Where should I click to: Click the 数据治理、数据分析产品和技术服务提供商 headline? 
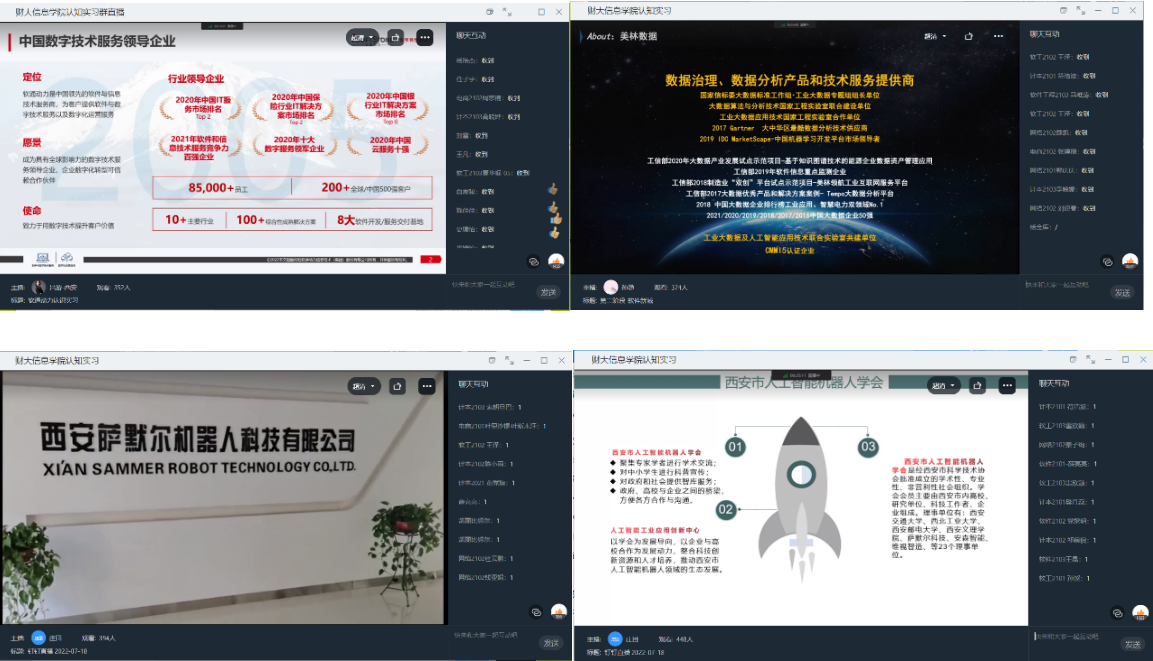coord(790,80)
